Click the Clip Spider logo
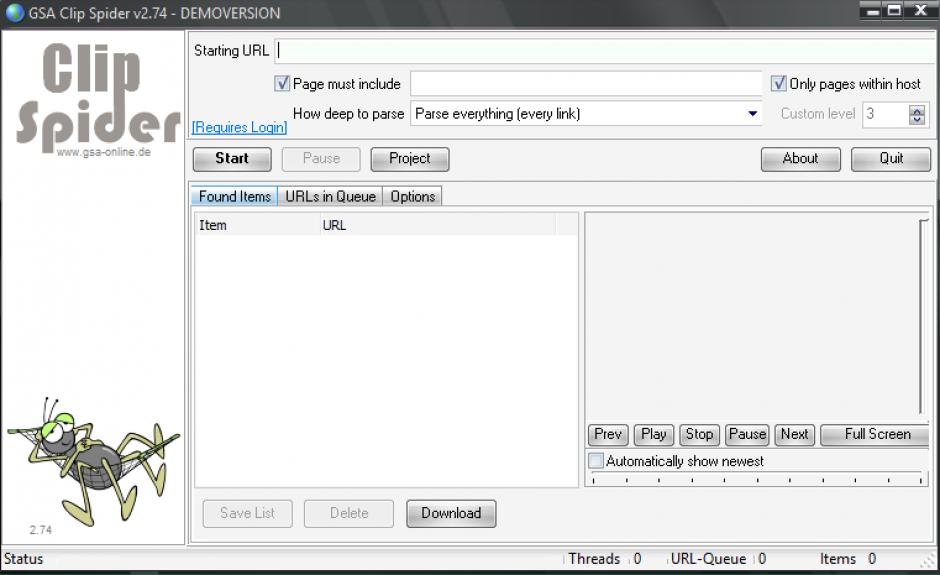Screen dimensions: 940x575 tap(99, 100)
